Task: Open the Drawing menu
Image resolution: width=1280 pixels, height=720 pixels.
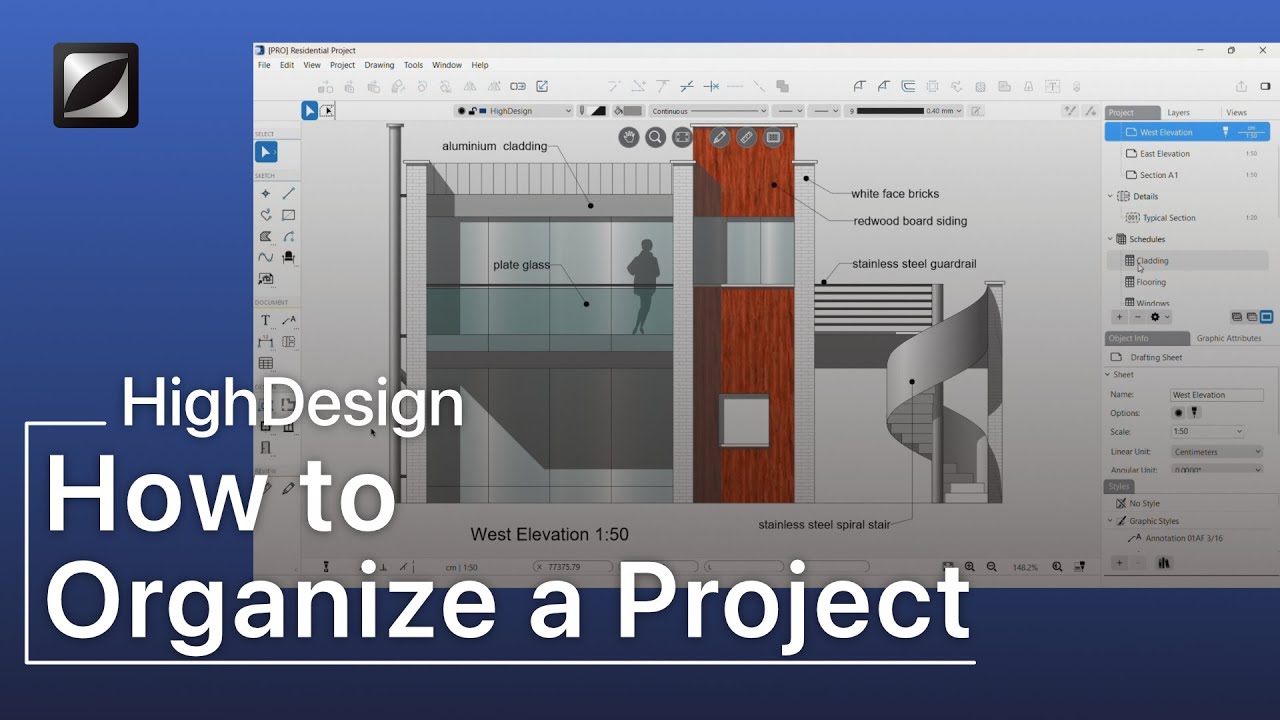Action: tap(379, 65)
